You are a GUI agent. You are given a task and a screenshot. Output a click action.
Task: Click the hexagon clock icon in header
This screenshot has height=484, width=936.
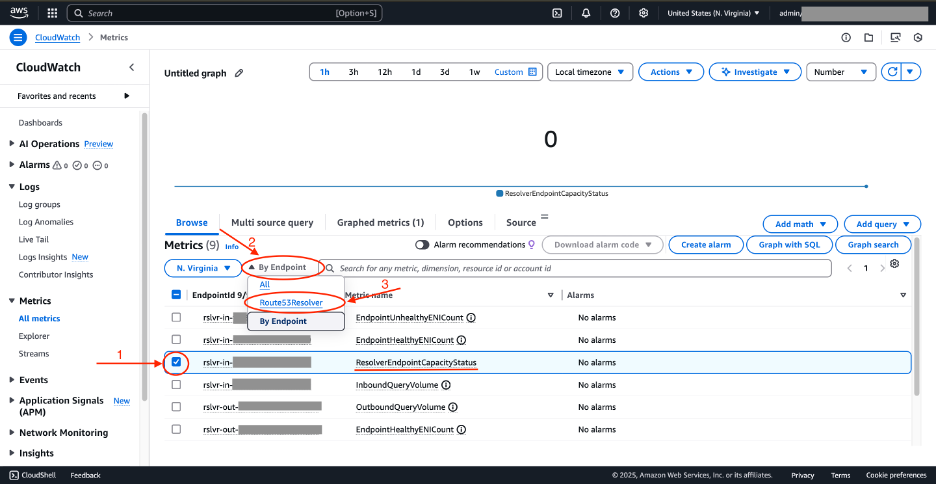[x=918, y=38]
